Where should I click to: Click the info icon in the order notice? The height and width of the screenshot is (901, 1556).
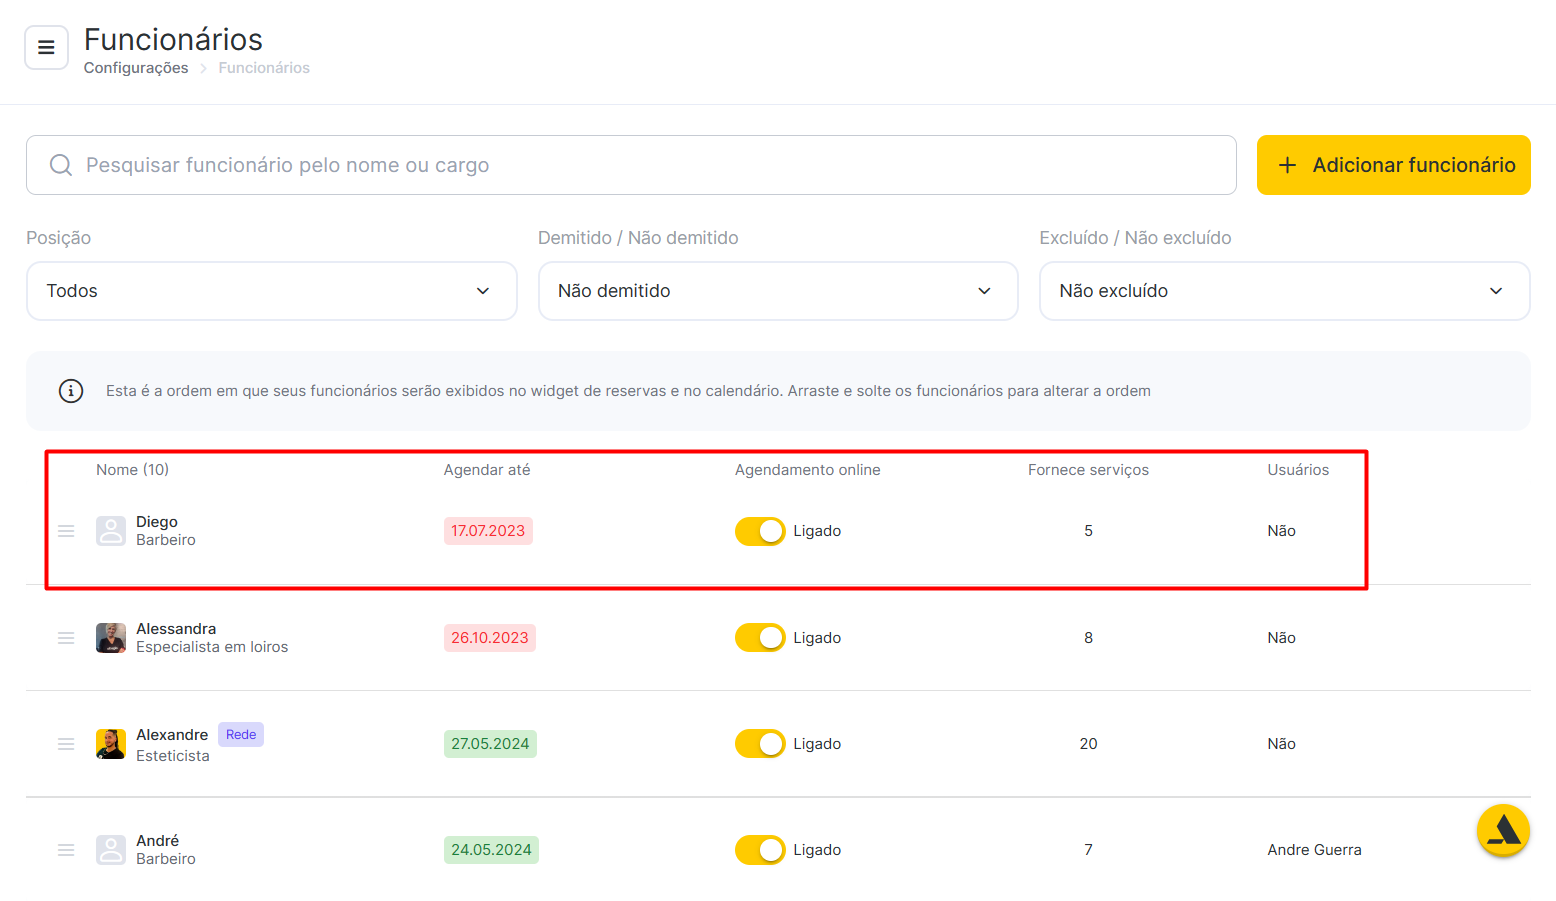[71, 391]
